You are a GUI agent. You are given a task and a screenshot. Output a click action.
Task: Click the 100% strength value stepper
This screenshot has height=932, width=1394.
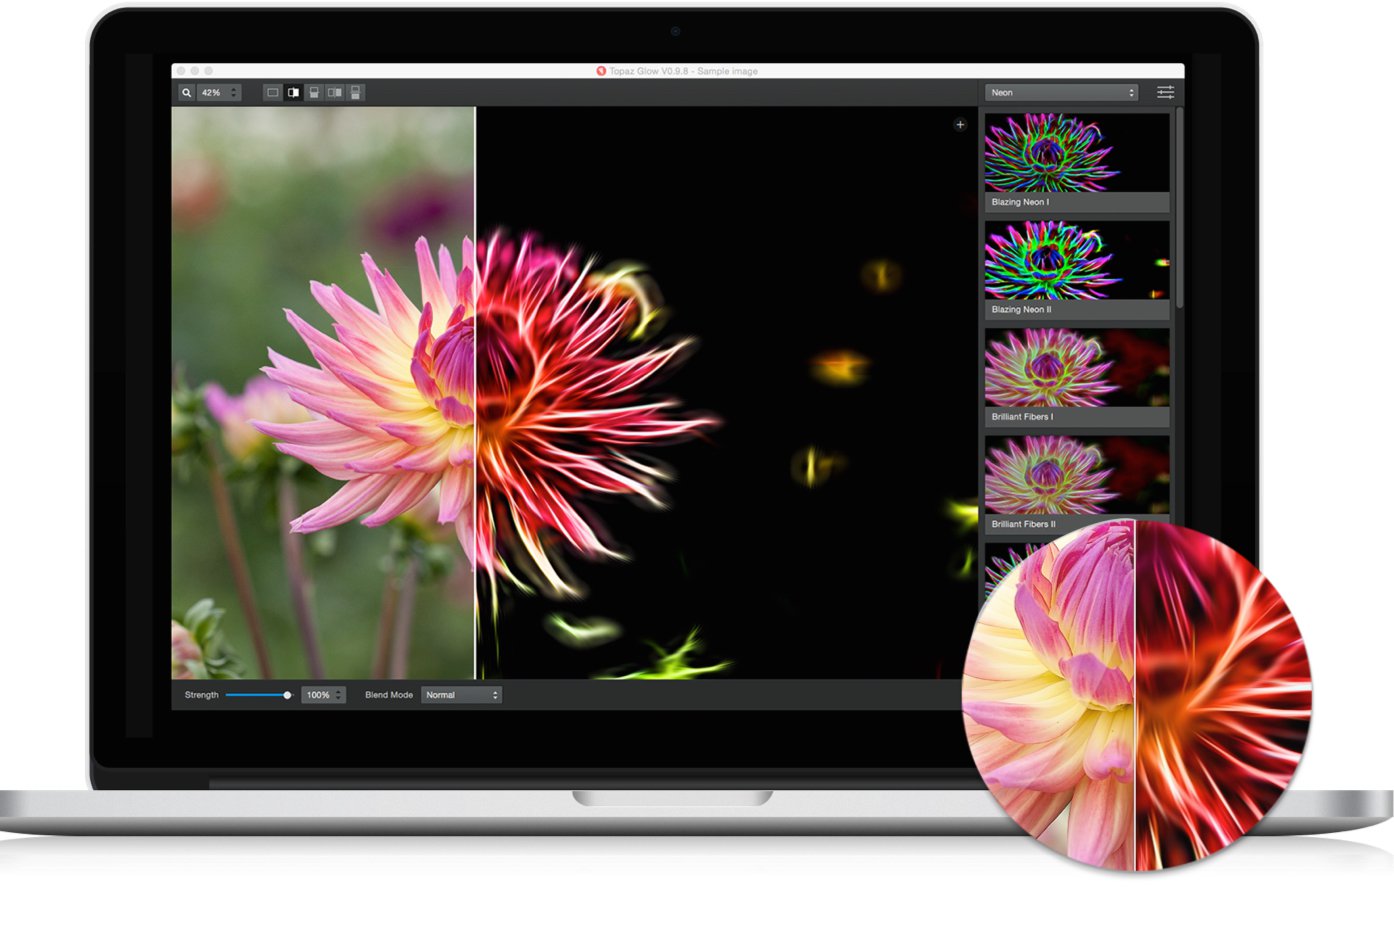[x=325, y=695]
